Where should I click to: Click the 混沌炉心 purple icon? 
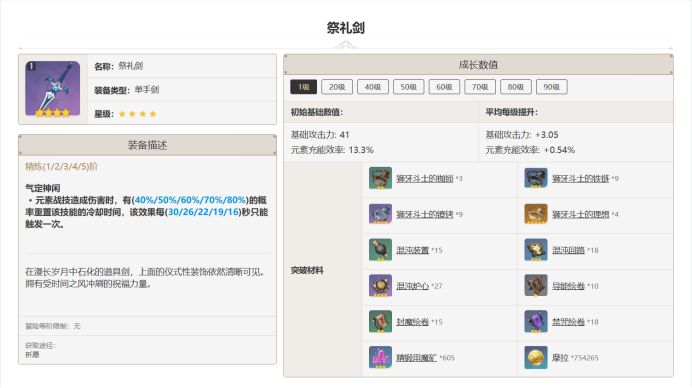click(380, 286)
